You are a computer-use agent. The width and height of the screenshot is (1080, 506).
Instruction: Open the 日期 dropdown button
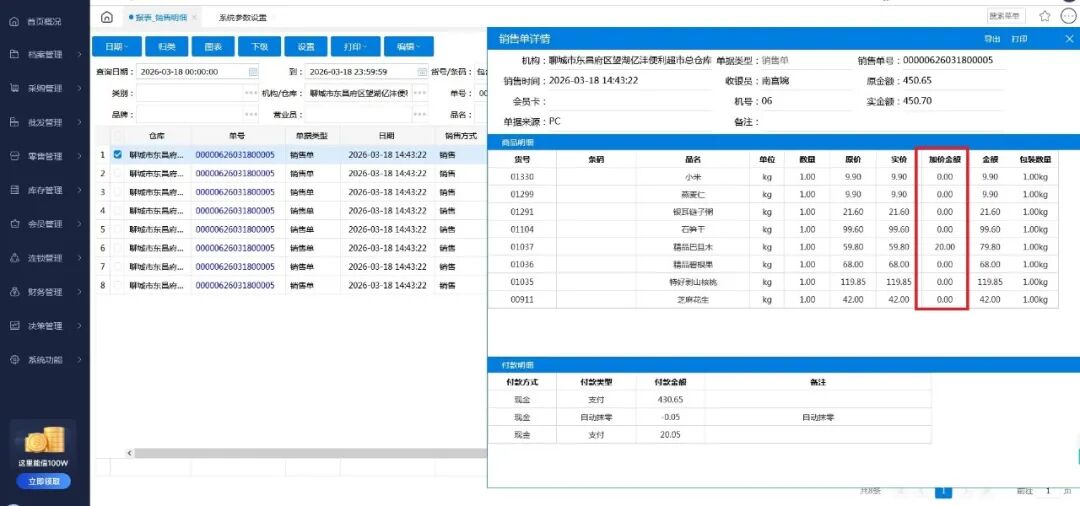pyautogui.click(x=115, y=47)
